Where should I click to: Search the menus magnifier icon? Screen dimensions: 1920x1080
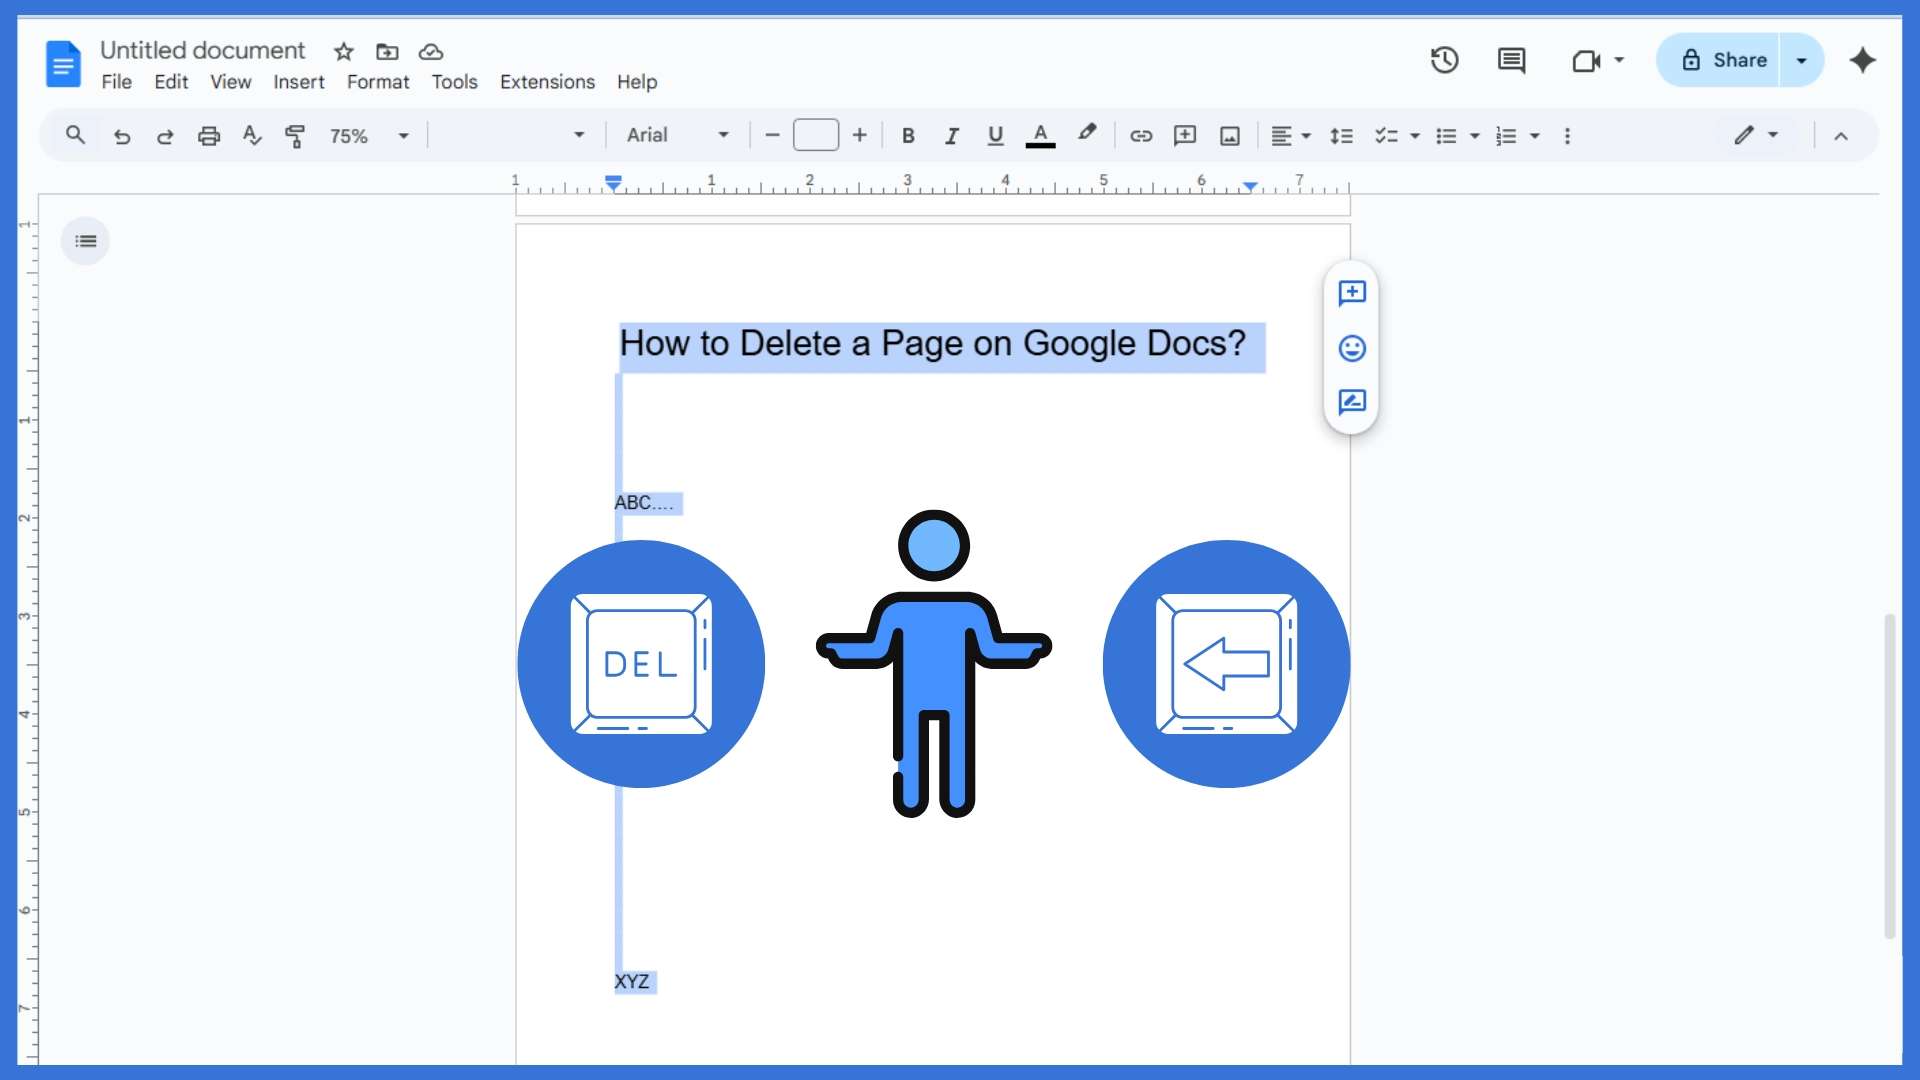tap(75, 135)
